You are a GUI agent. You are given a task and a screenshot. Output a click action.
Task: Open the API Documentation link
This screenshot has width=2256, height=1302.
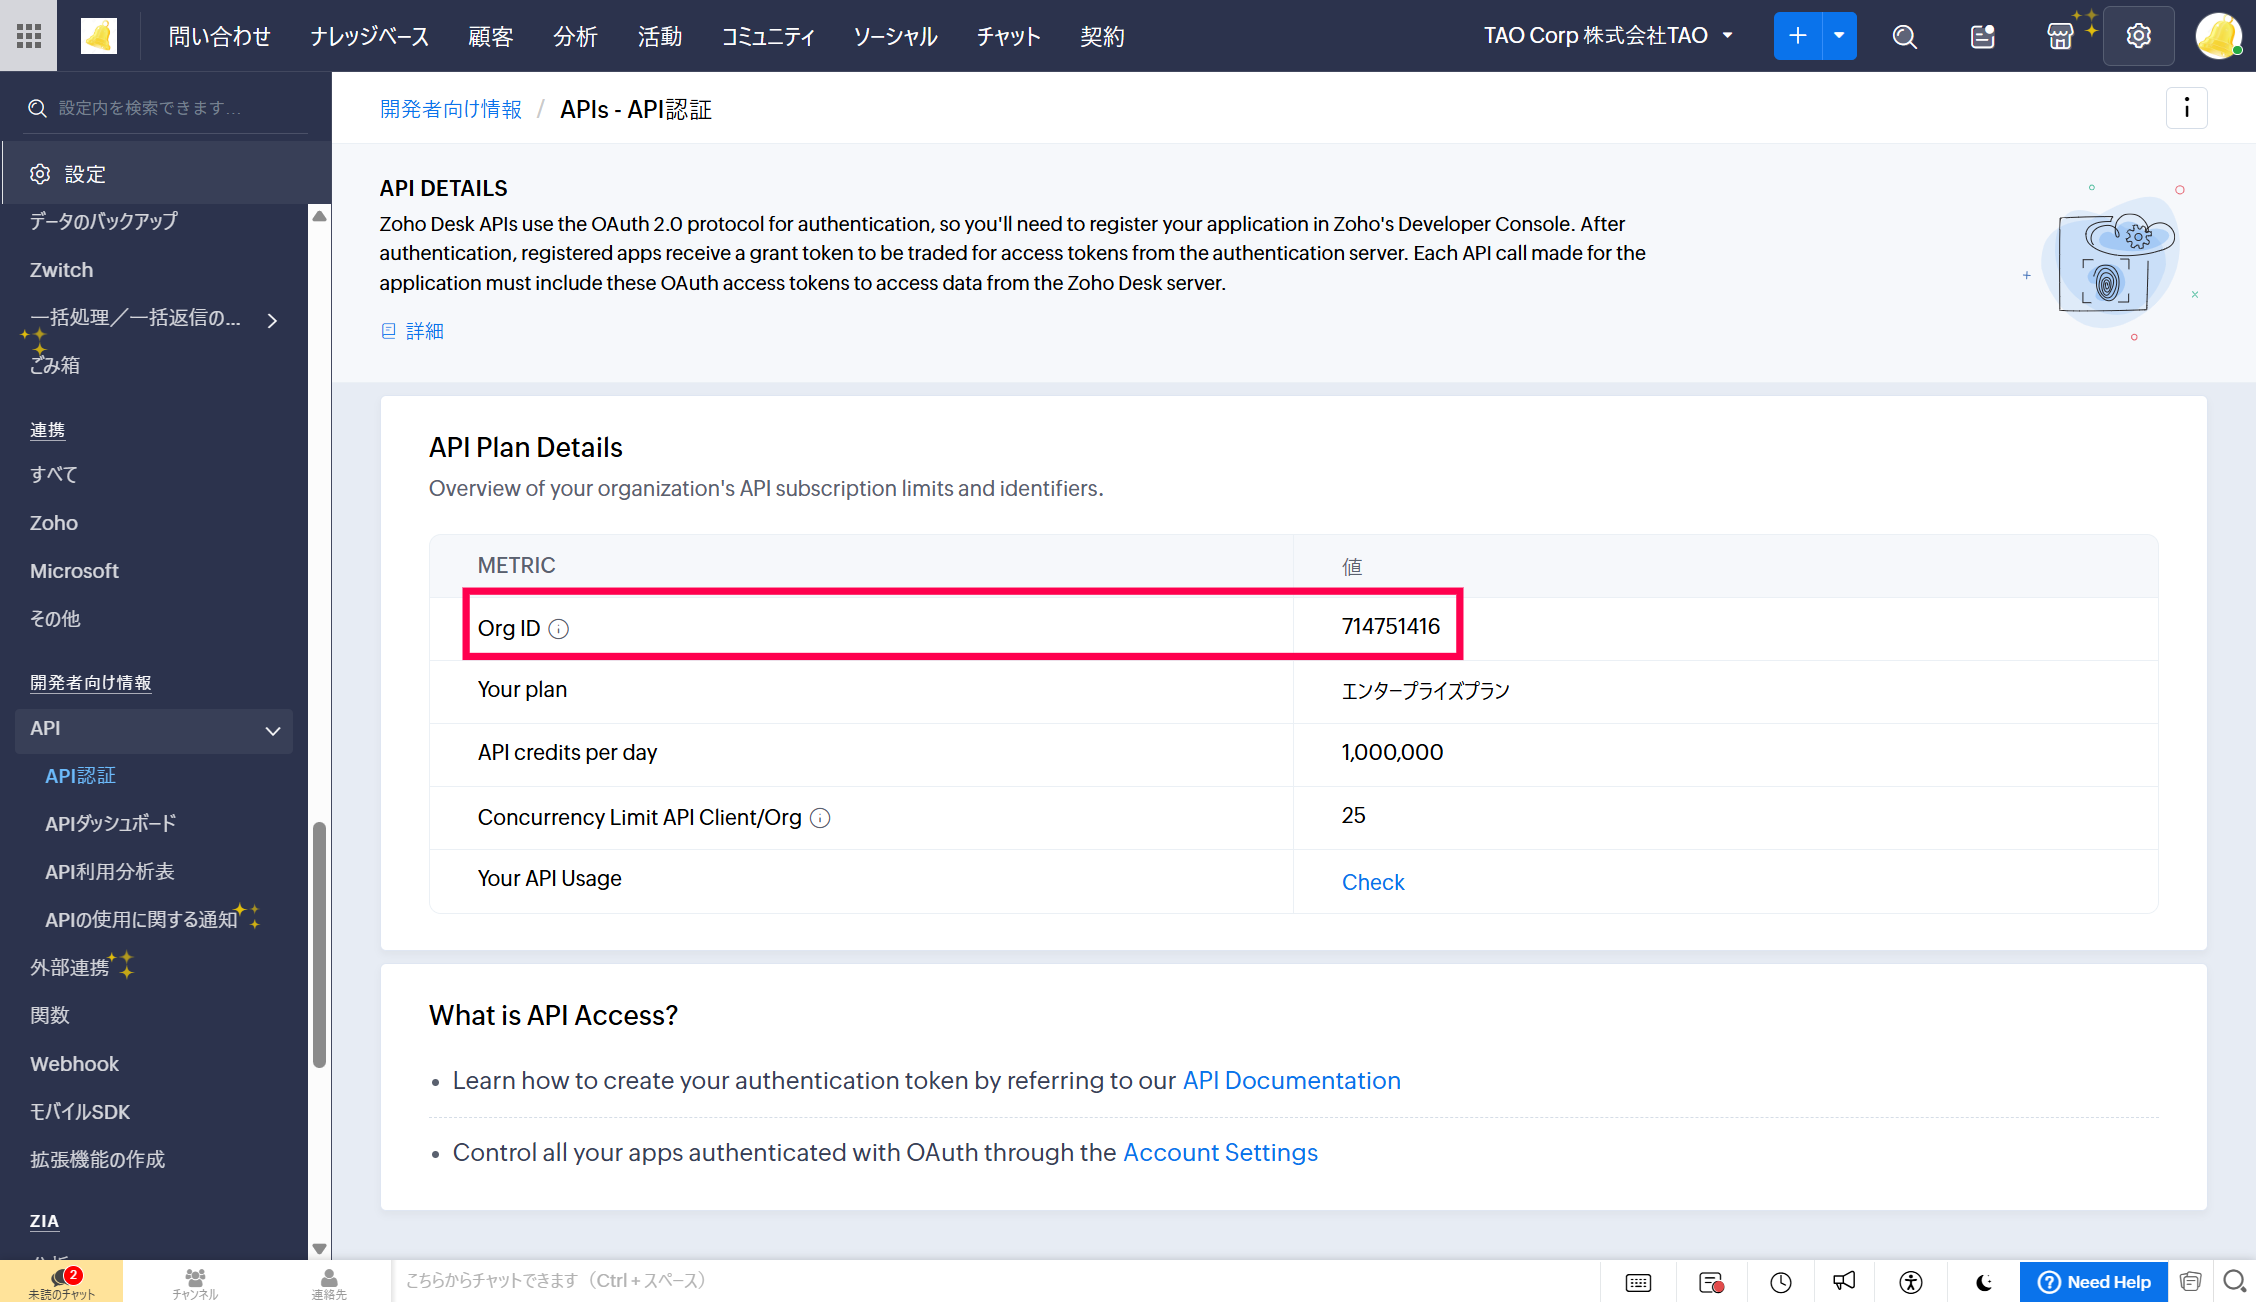[1291, 1081]
